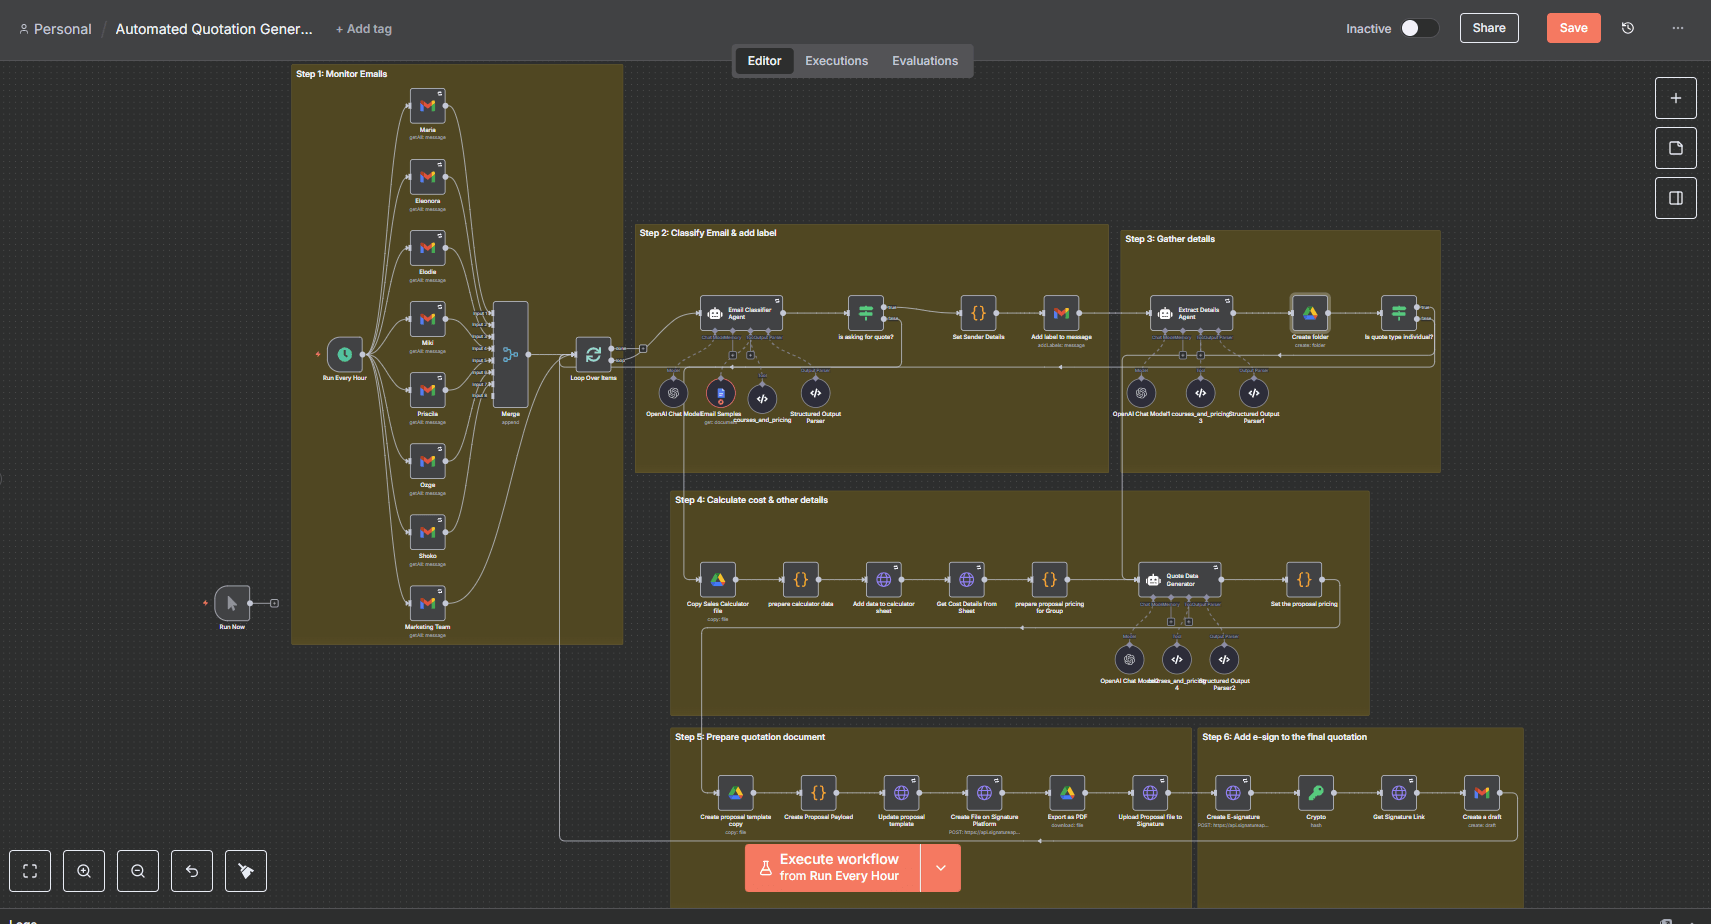The width and height of the screenshot is (1711, 924).
Task: Expand the Execute workflow trigger dropdown arrow
Action: [x=941, y=868]
